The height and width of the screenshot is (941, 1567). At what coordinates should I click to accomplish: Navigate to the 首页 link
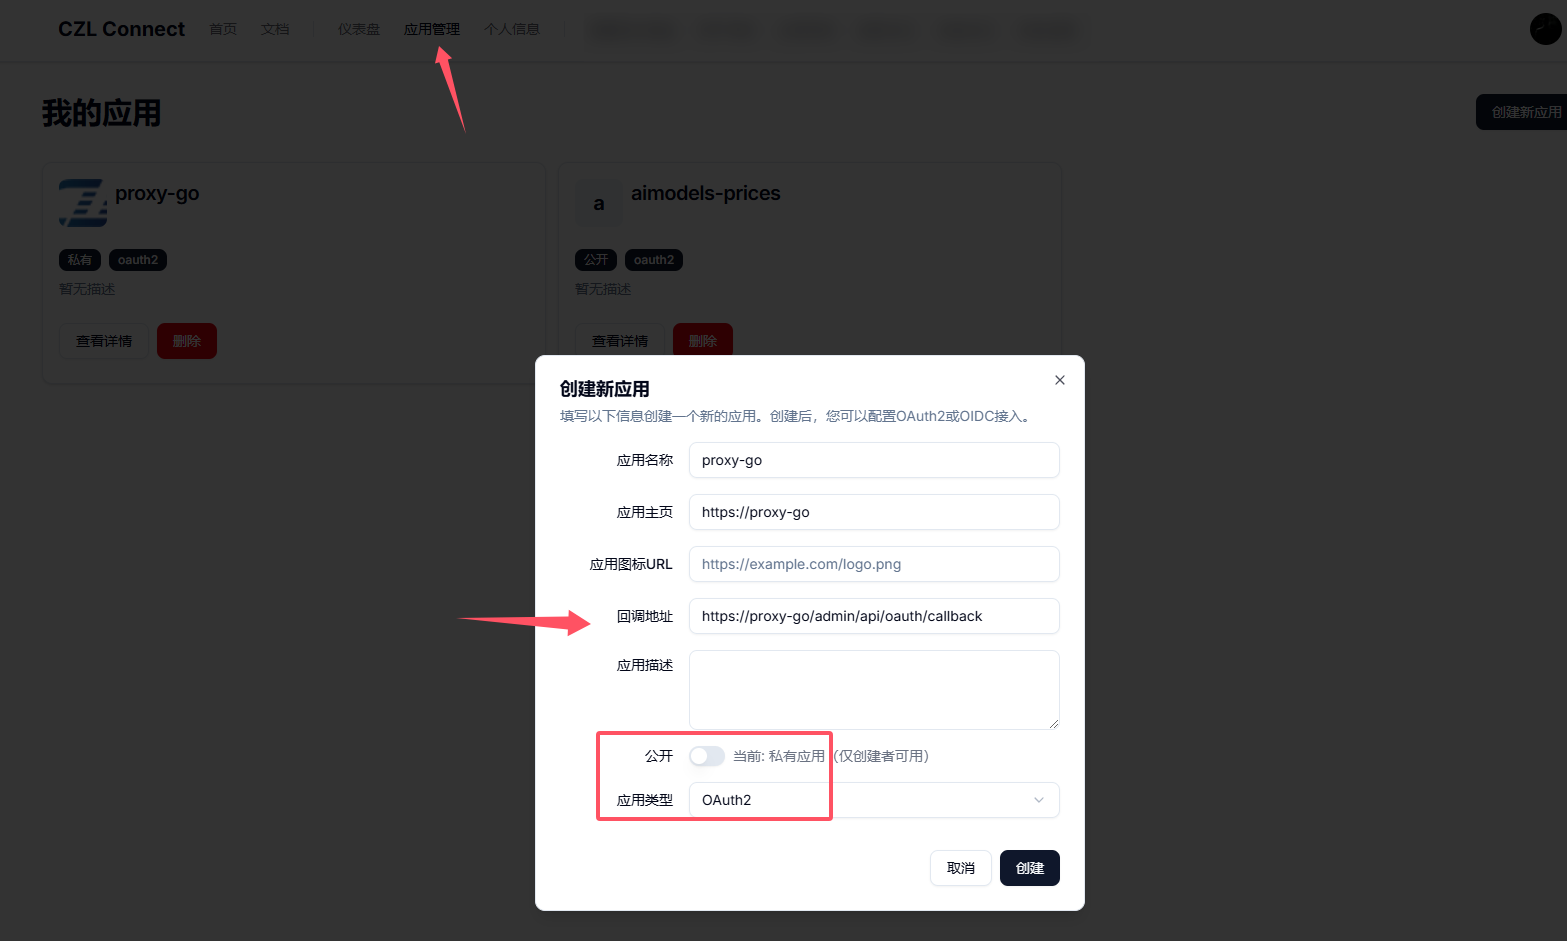pos(223,29)
